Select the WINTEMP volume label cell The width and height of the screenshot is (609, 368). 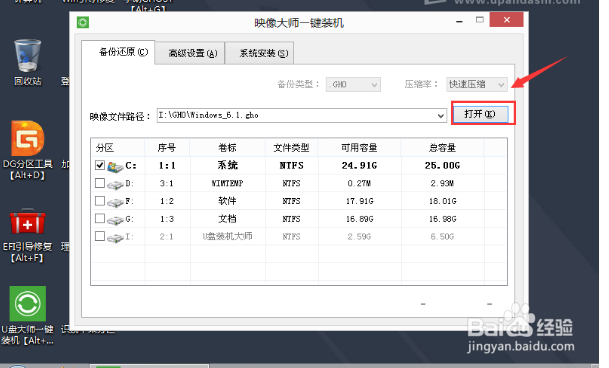228,183
